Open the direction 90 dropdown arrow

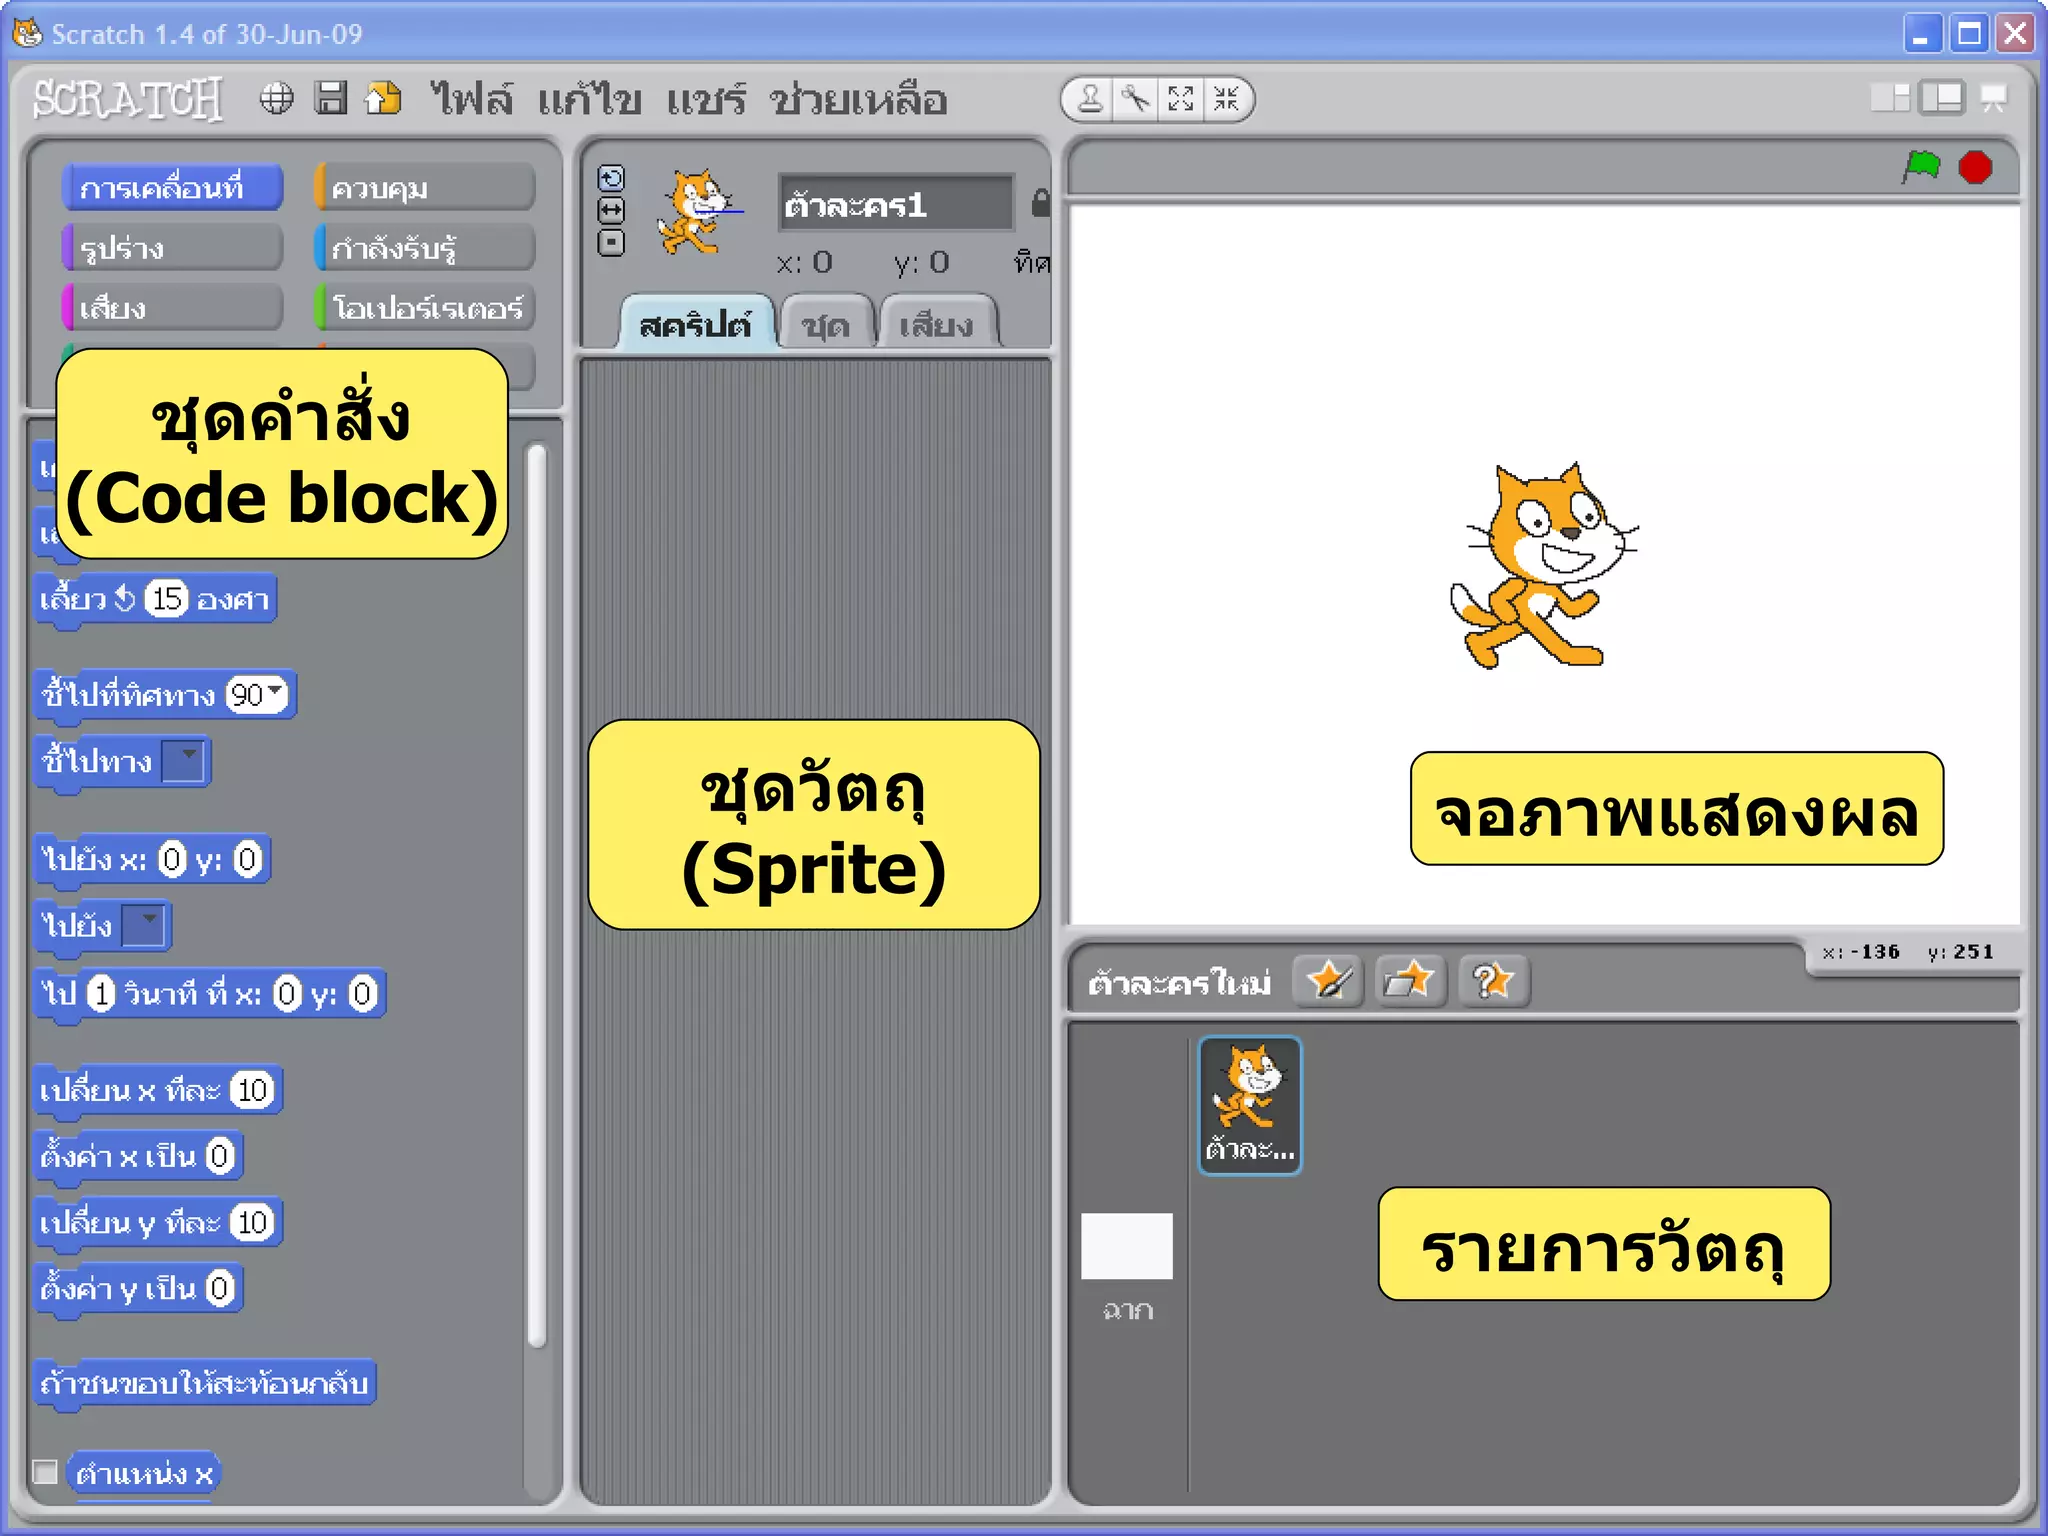[x=275, y=692]
